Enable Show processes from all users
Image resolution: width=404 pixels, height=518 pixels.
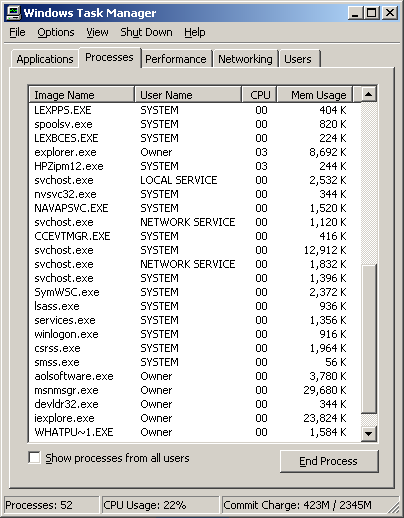click(35, 458)
